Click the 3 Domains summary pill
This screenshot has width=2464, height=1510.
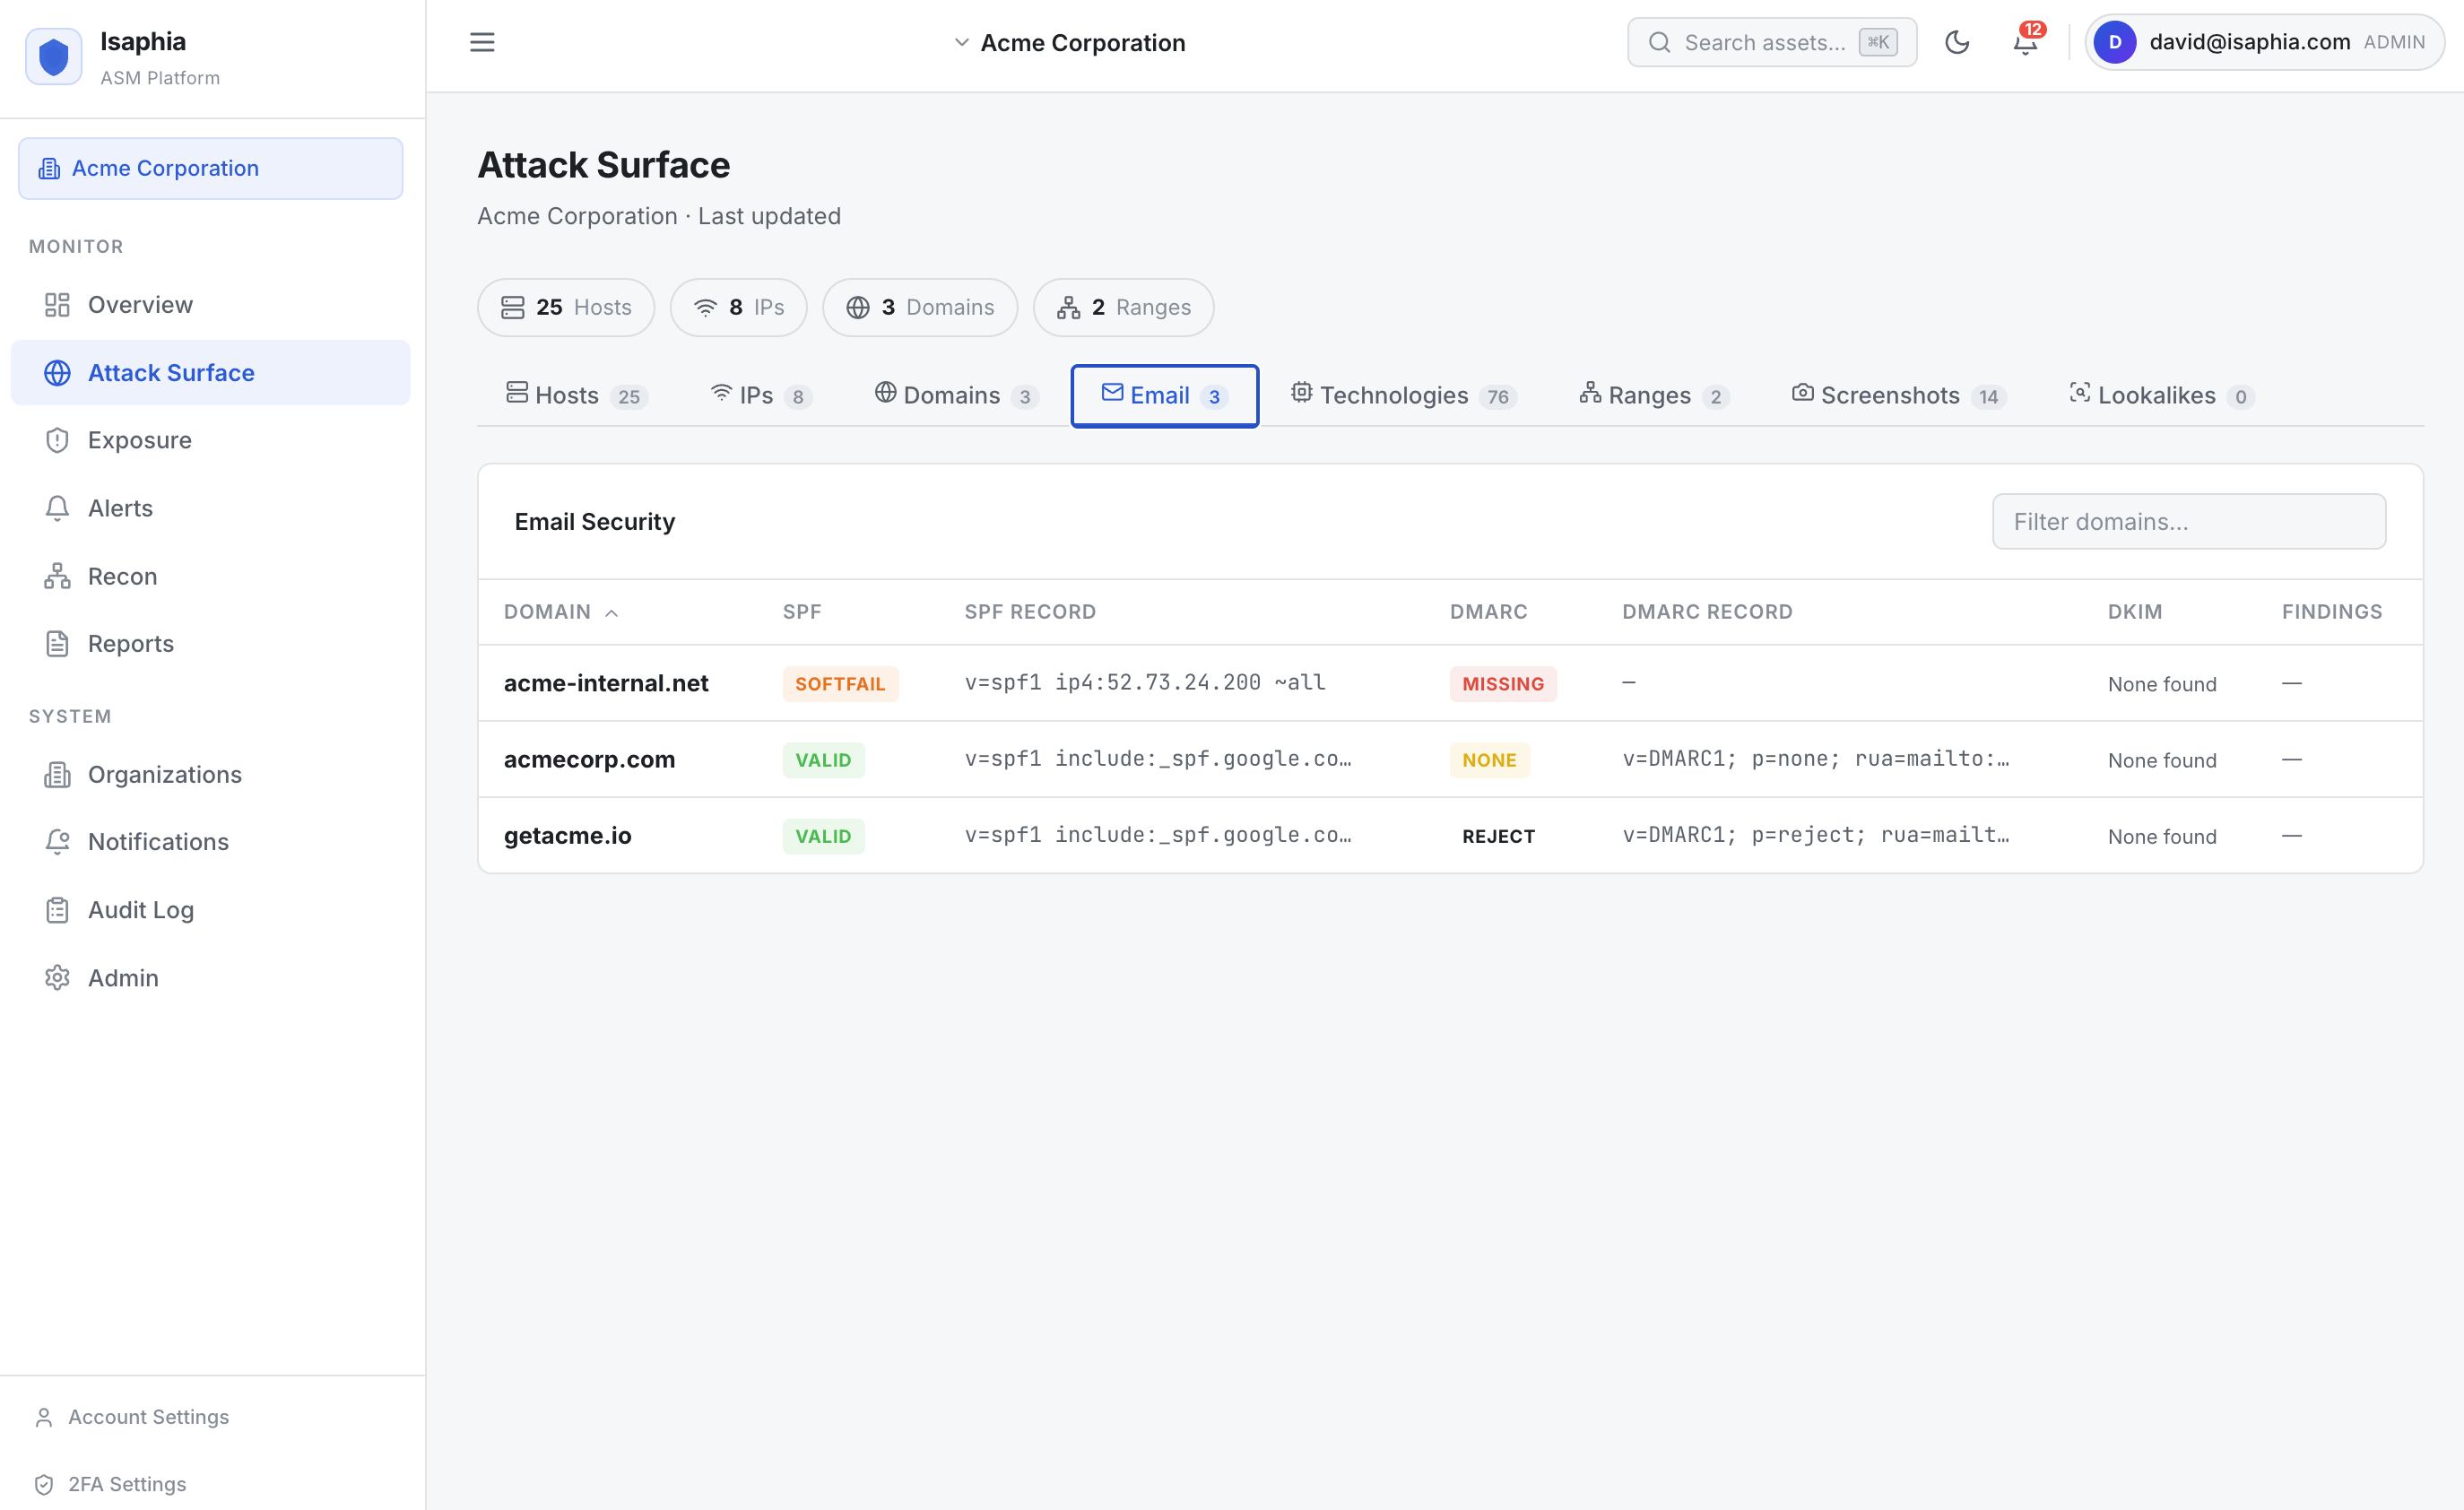(920, 307)
